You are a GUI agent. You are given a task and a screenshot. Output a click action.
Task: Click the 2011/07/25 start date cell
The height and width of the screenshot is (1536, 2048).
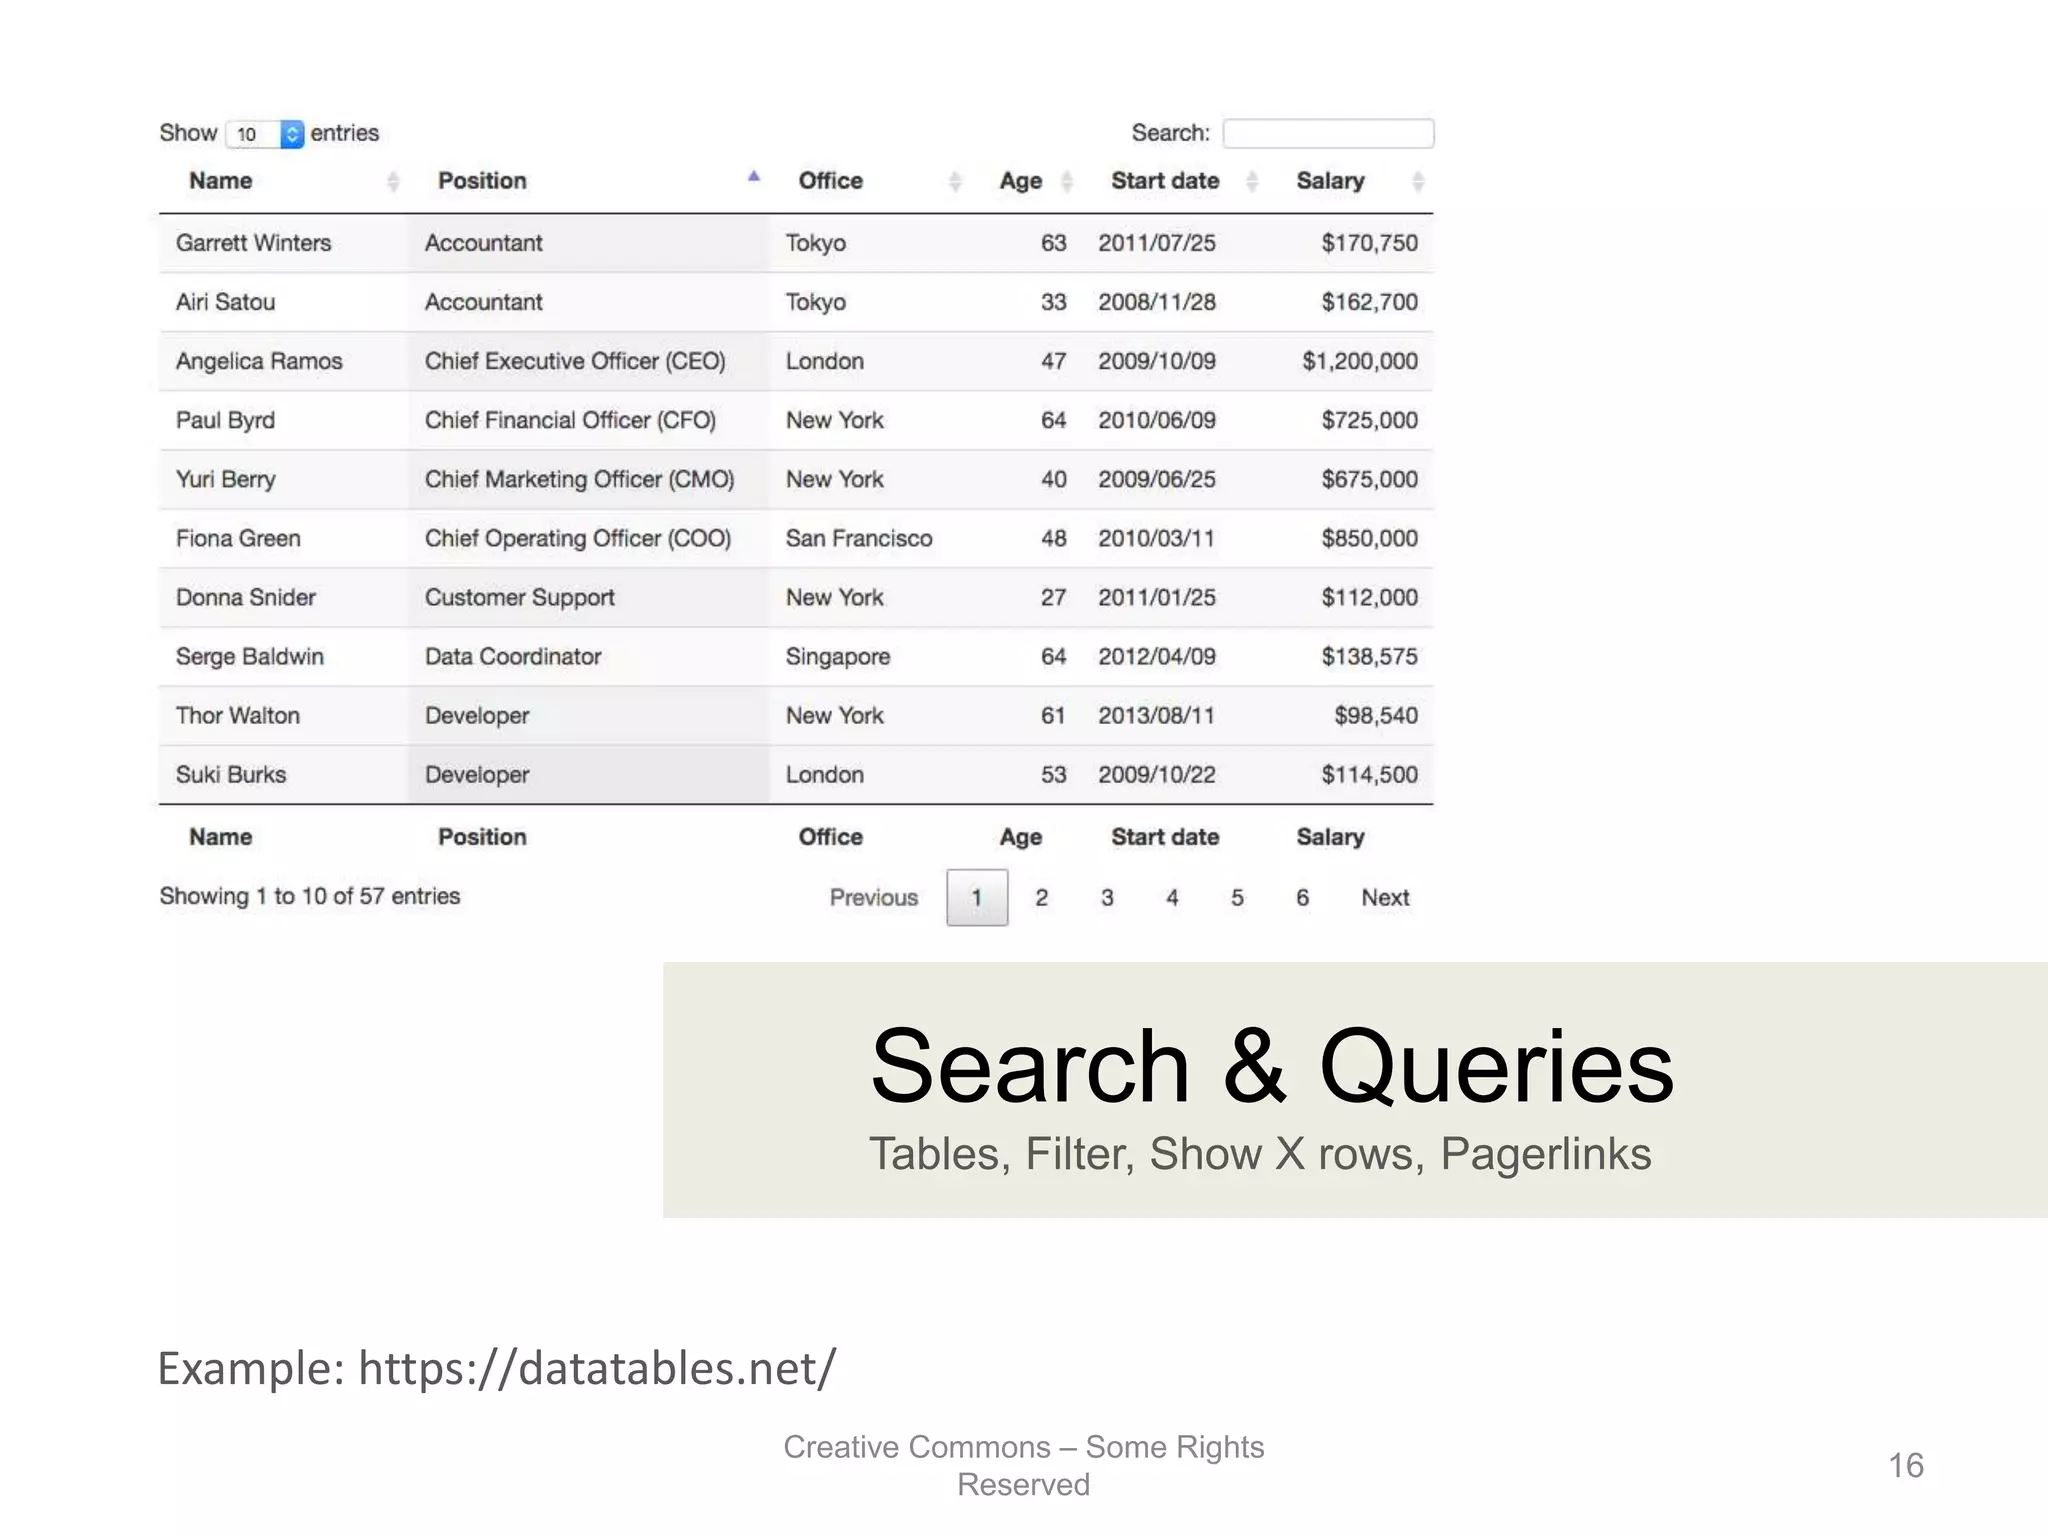click(x=1157, y=243)
